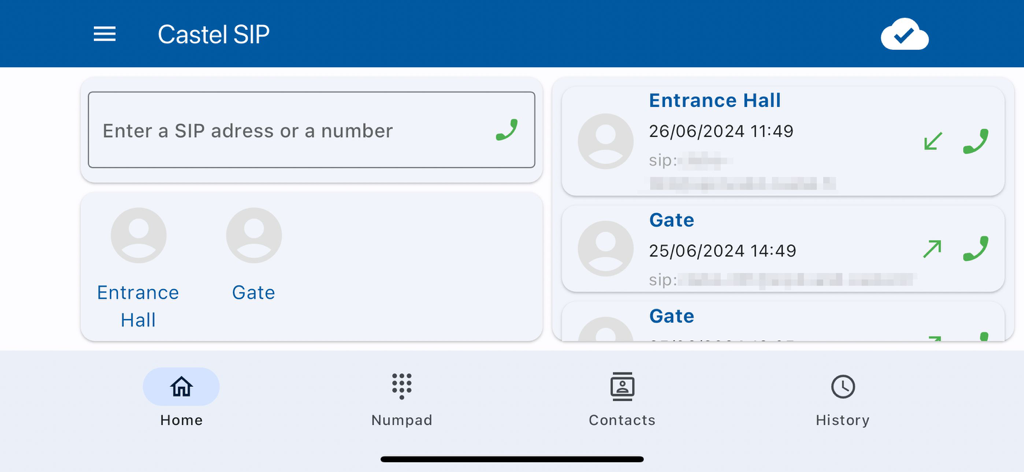This screenshot has height=472, width=1024.
Task: Tap the avatar on the Entrance Hall history entry
Action: tap(606, 141)
